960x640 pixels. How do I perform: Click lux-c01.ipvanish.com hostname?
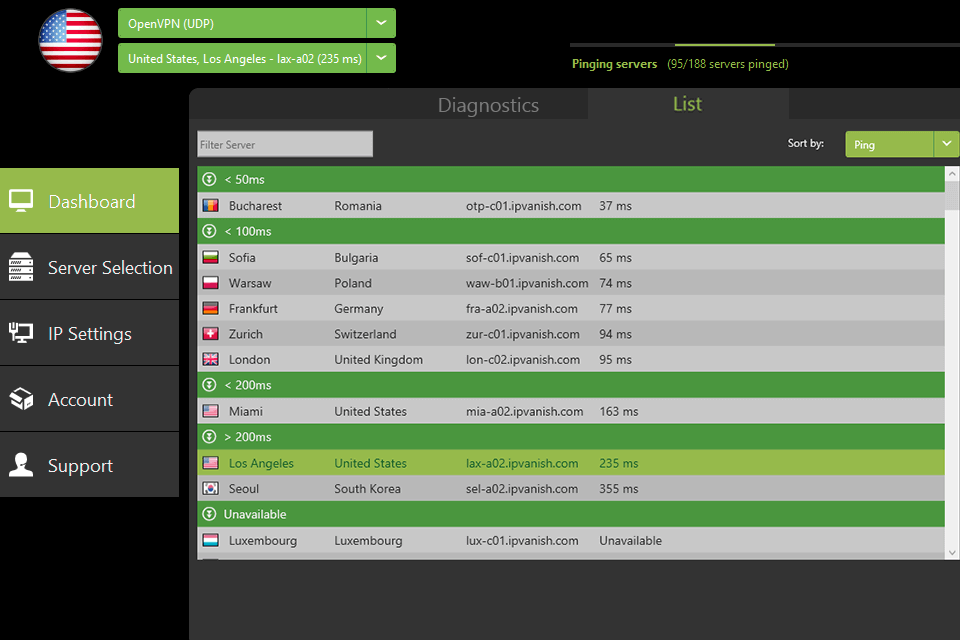click(522, 540)
